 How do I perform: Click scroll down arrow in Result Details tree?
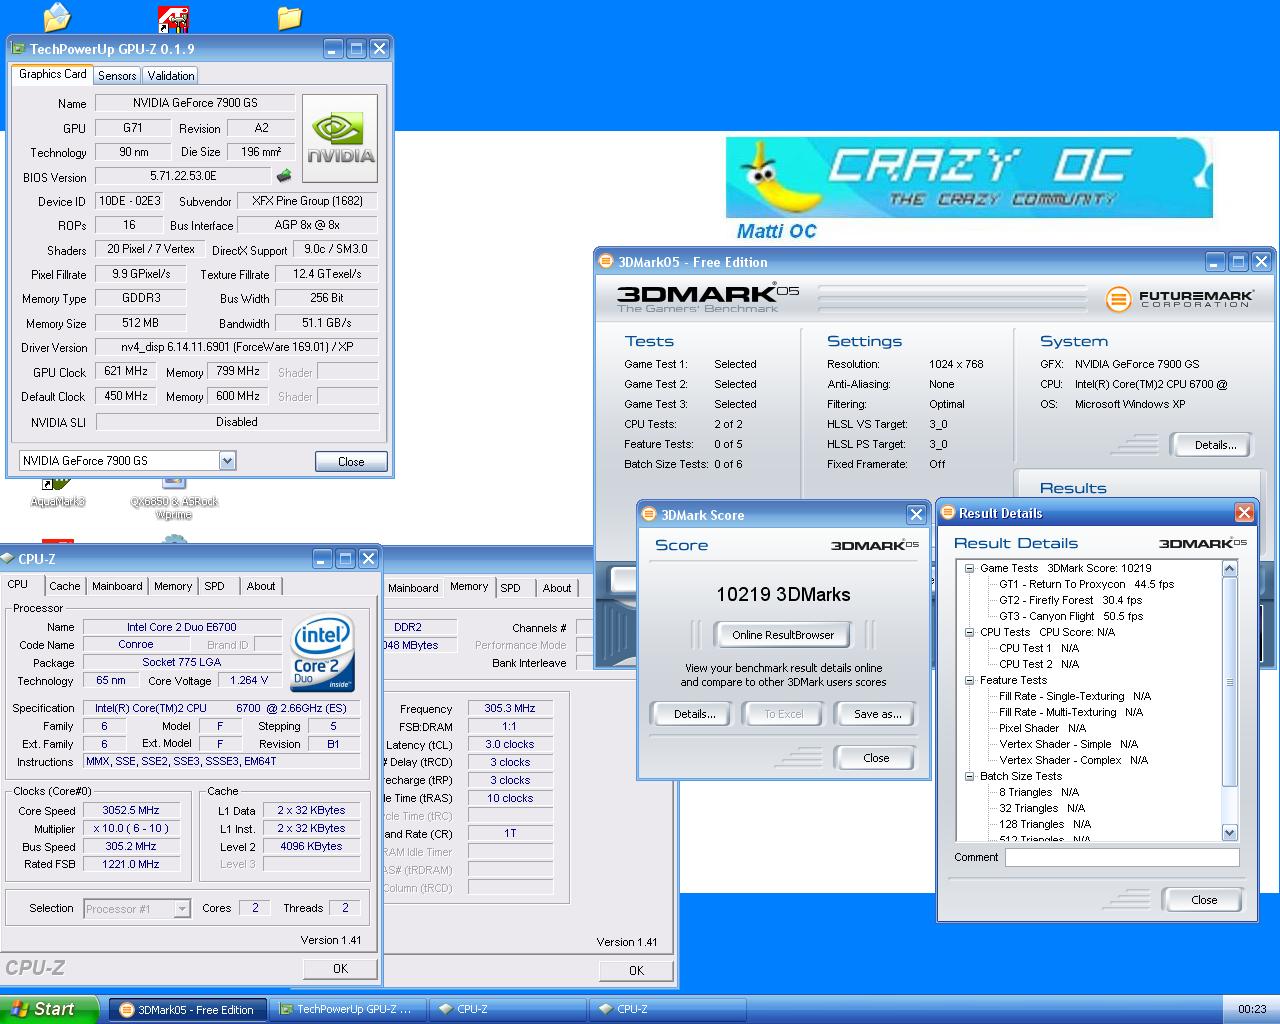click(1230, 833)
